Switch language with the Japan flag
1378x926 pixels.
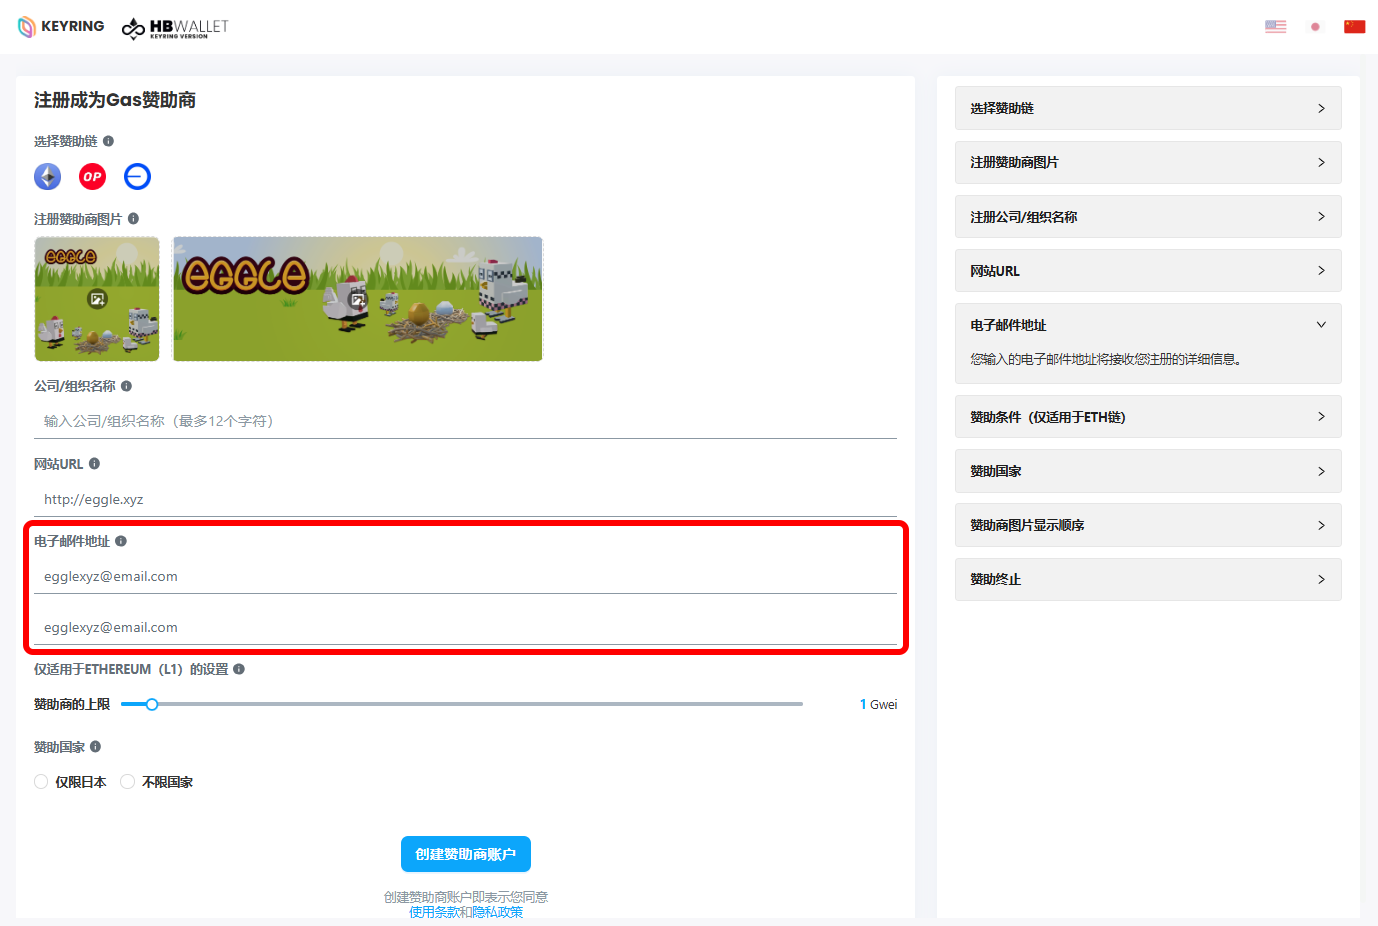point(1315,27)
